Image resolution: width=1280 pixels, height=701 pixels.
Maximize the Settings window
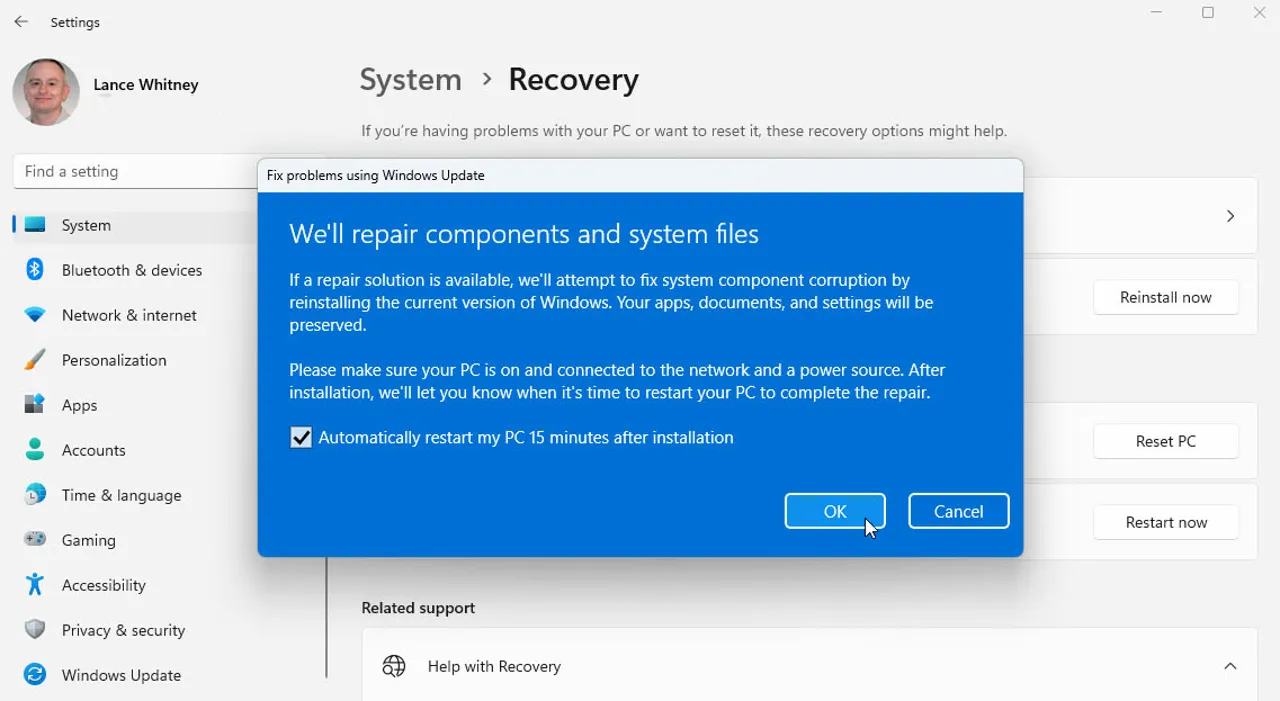coord(1208,13)
